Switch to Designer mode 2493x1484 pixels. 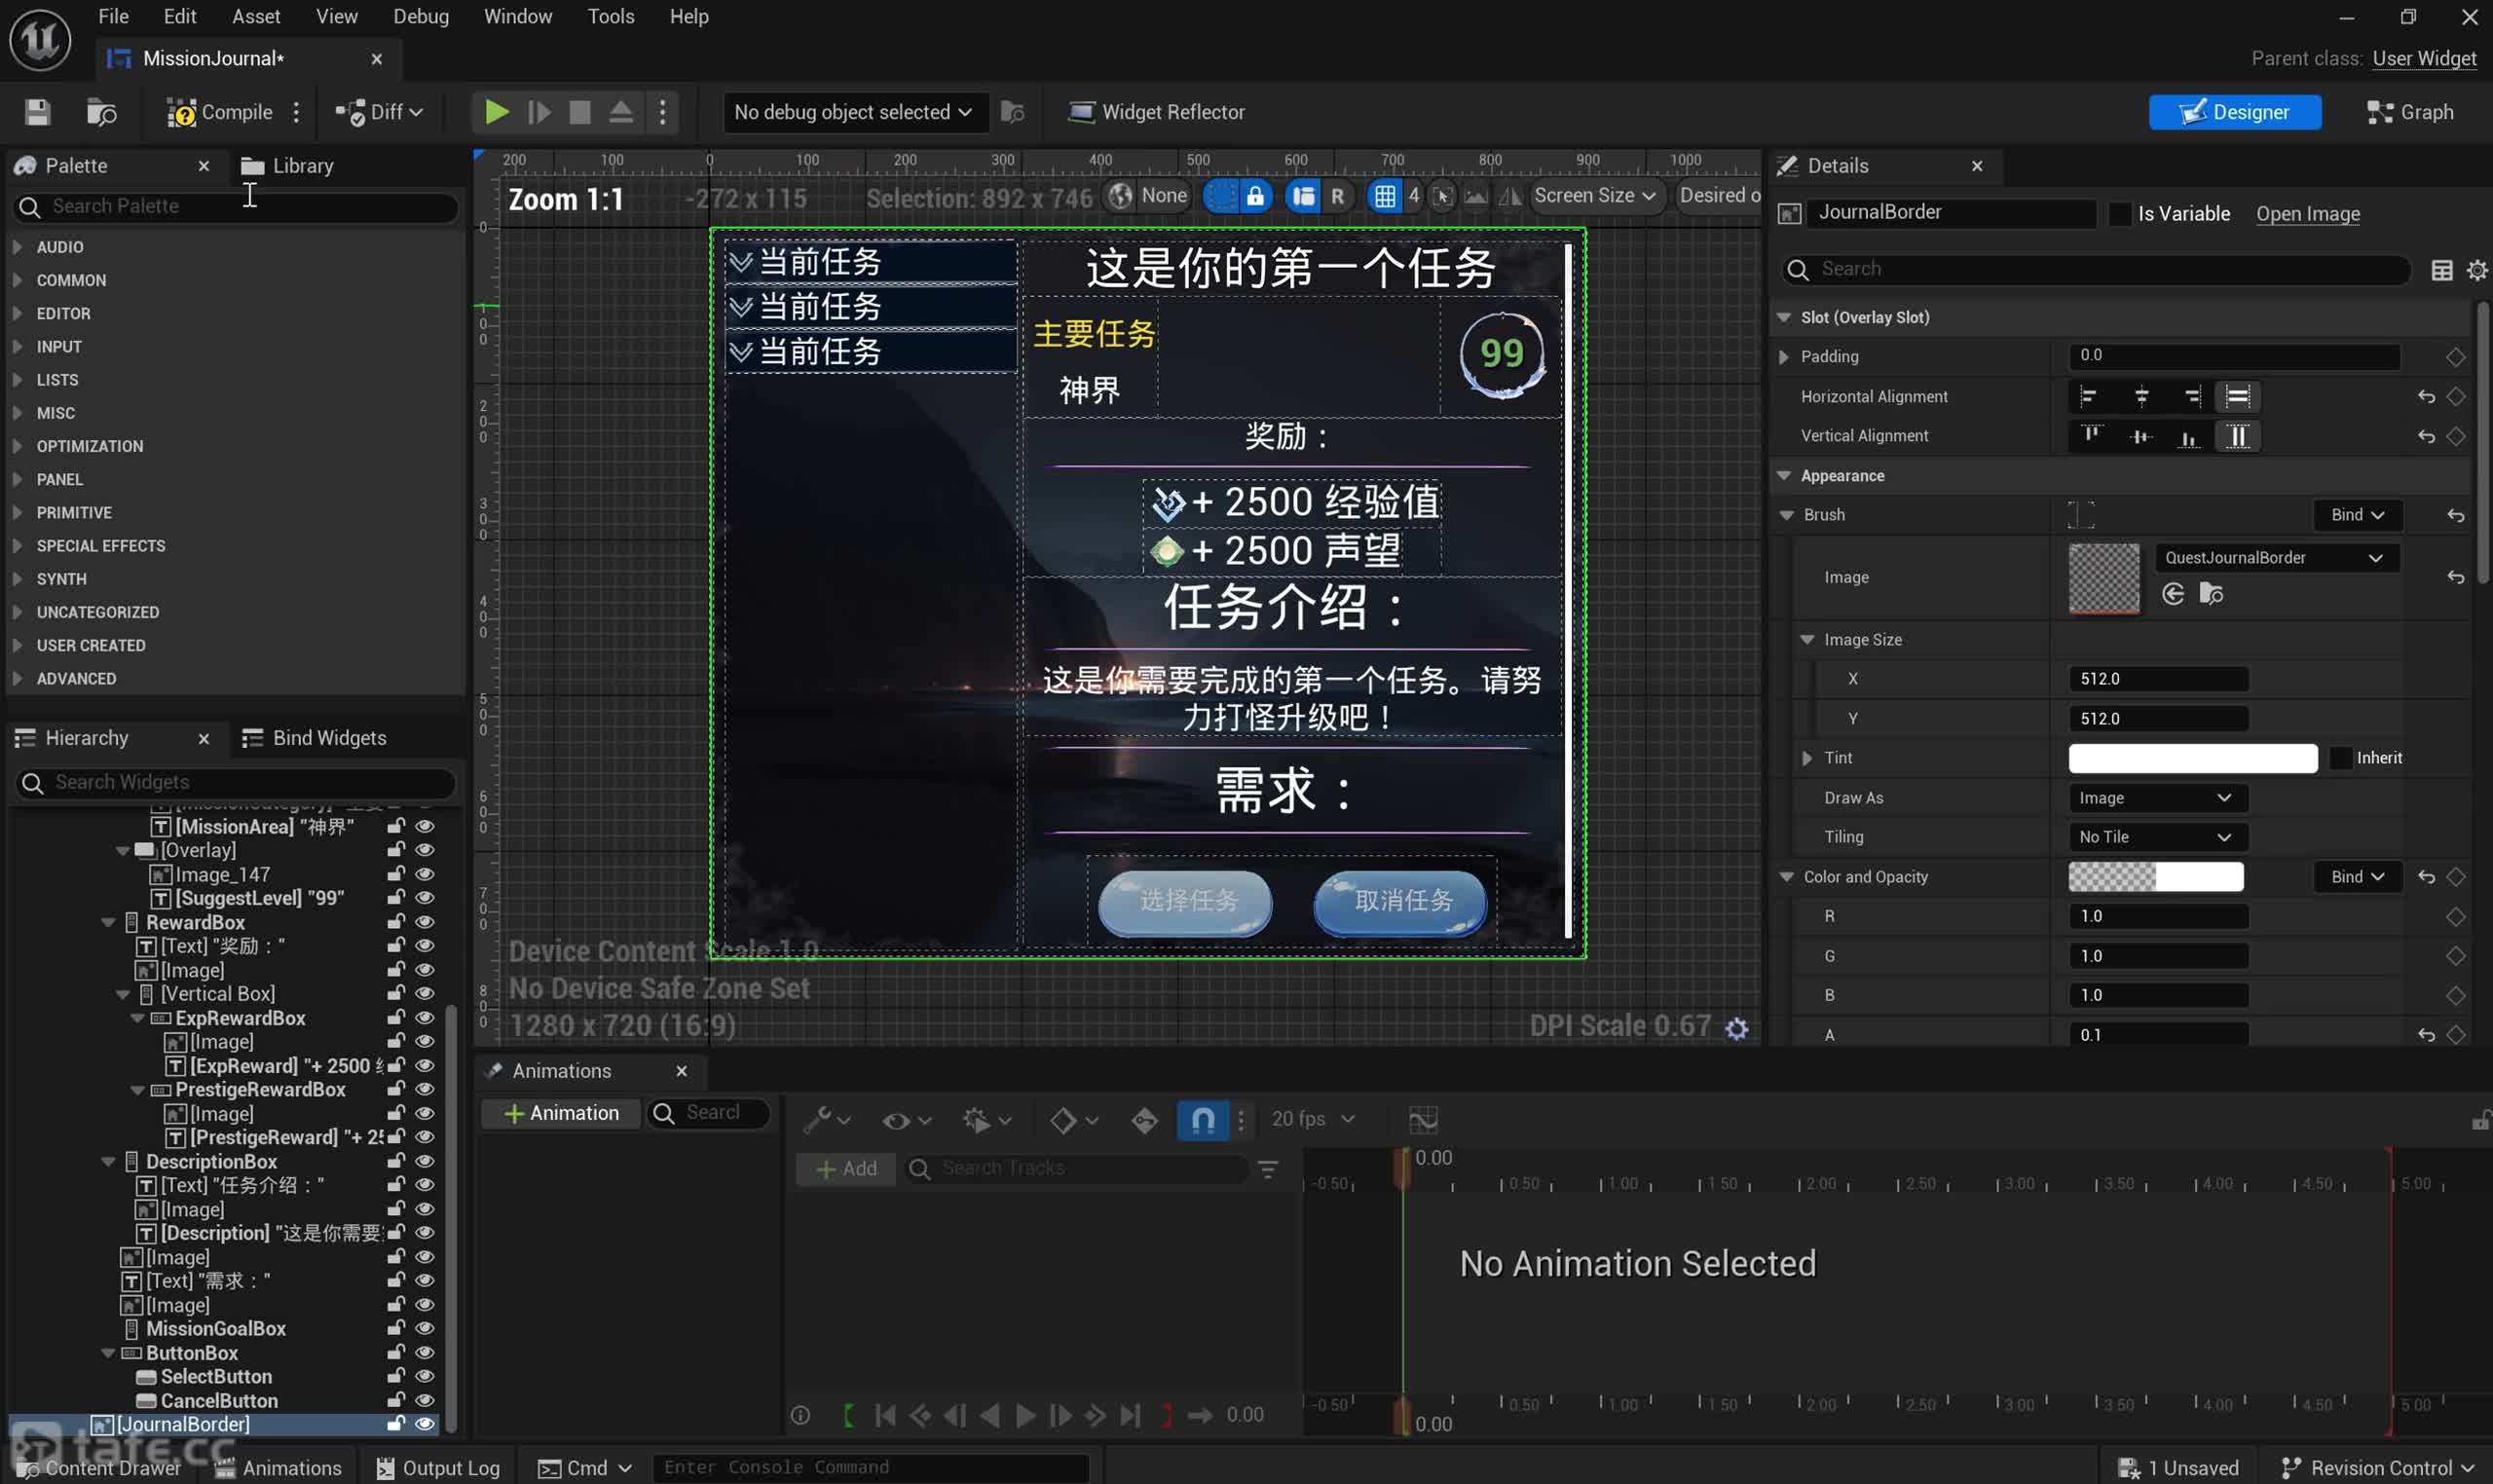tap(2234, 112)
